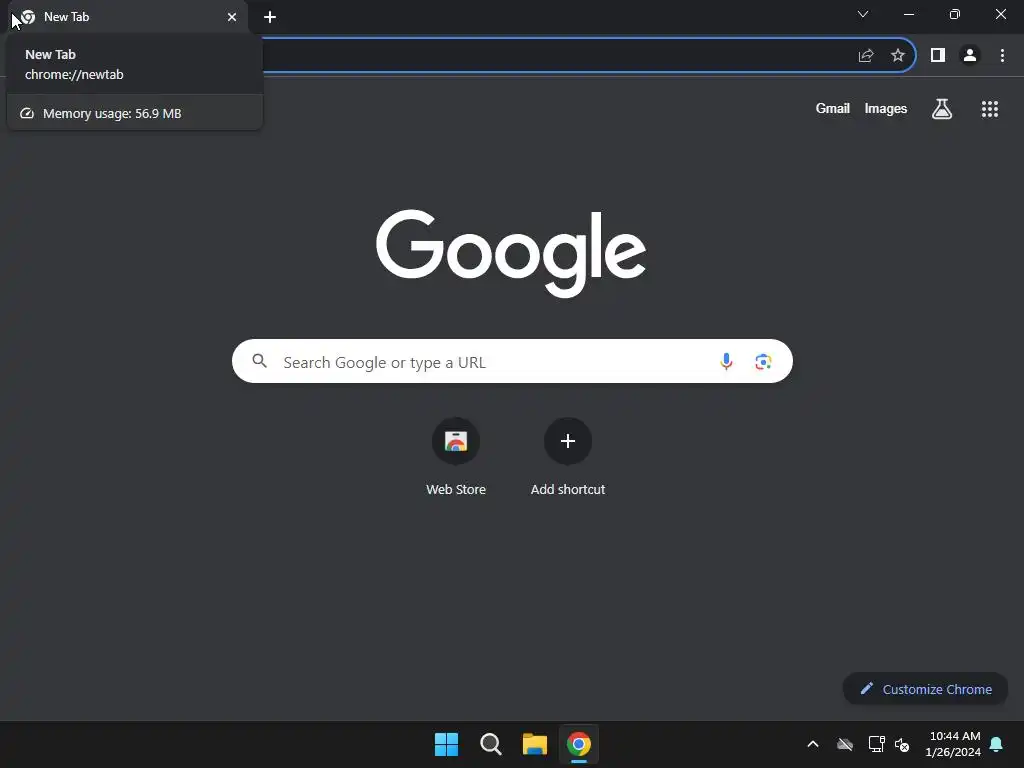Minimize the Chrome window

click(908, 14)
